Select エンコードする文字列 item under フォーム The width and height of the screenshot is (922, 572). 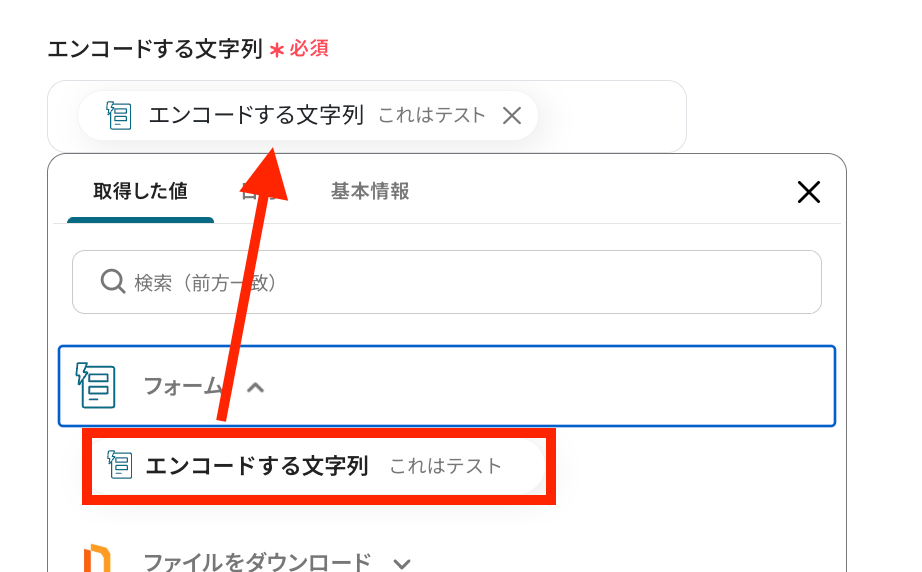pos(257,466)
